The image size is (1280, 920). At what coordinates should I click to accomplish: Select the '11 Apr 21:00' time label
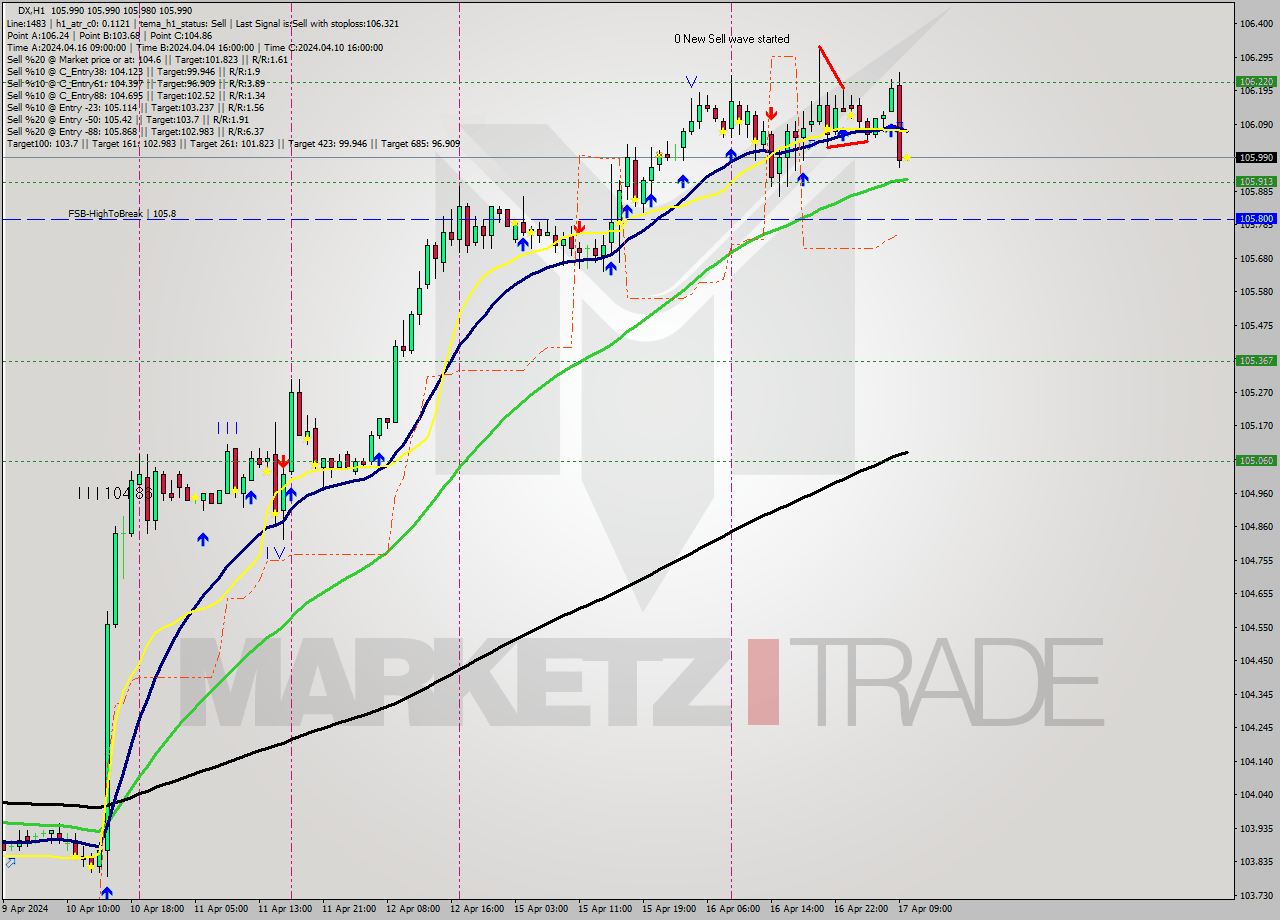tap(351, 909)
